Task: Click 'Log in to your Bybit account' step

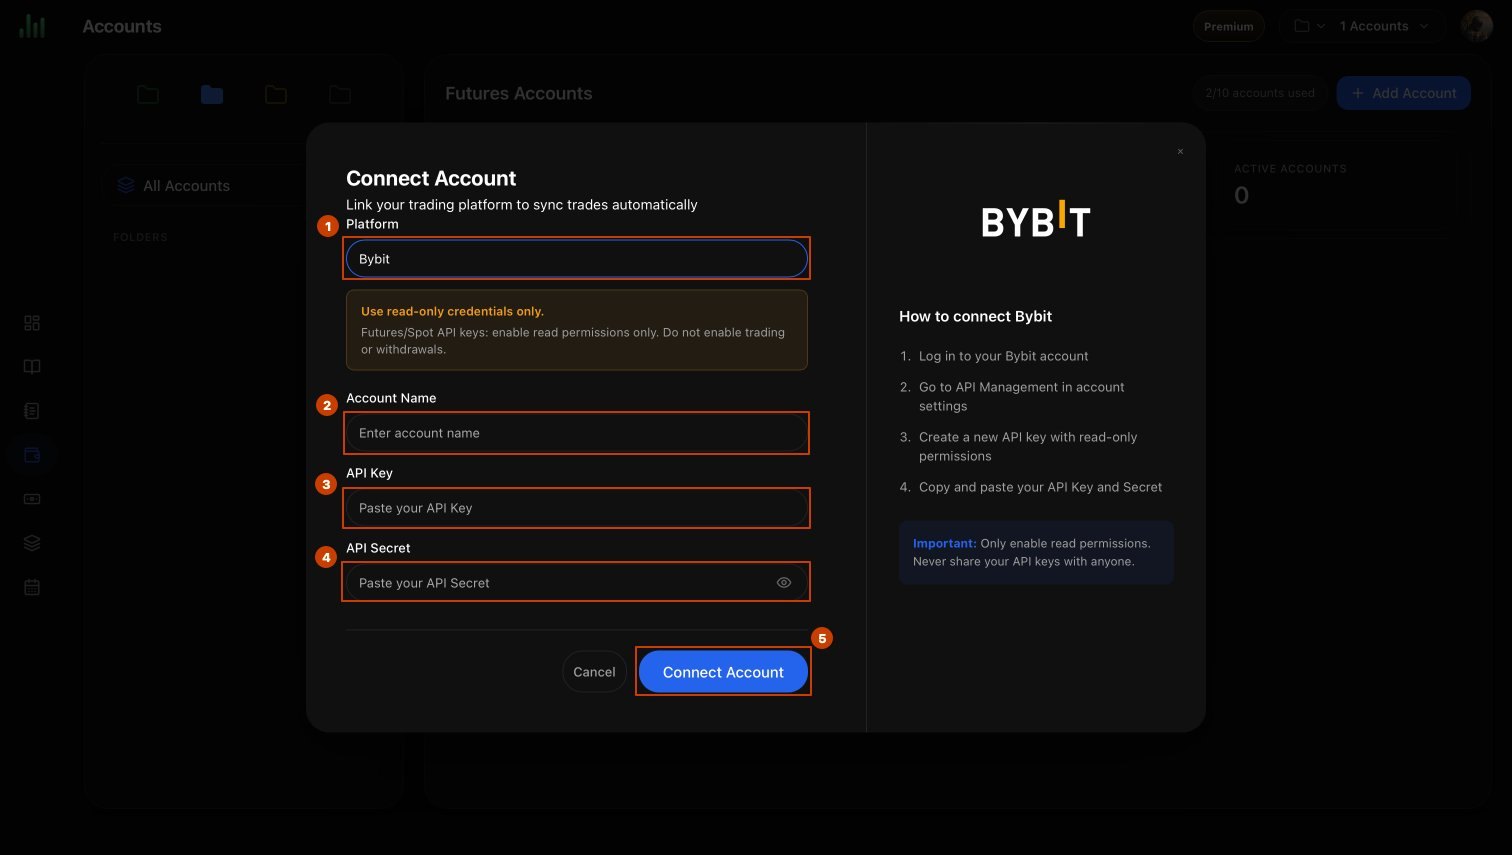Action: click(1003, 356)
